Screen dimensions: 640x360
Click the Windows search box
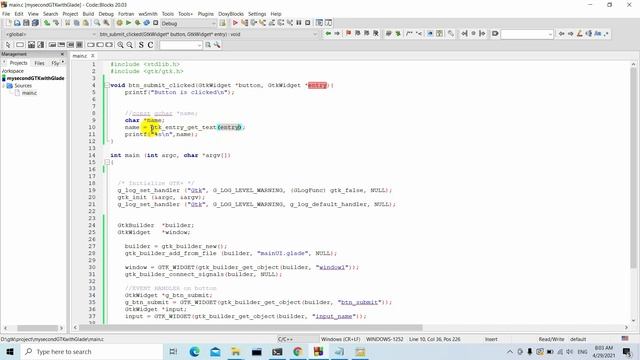[91, 351]
